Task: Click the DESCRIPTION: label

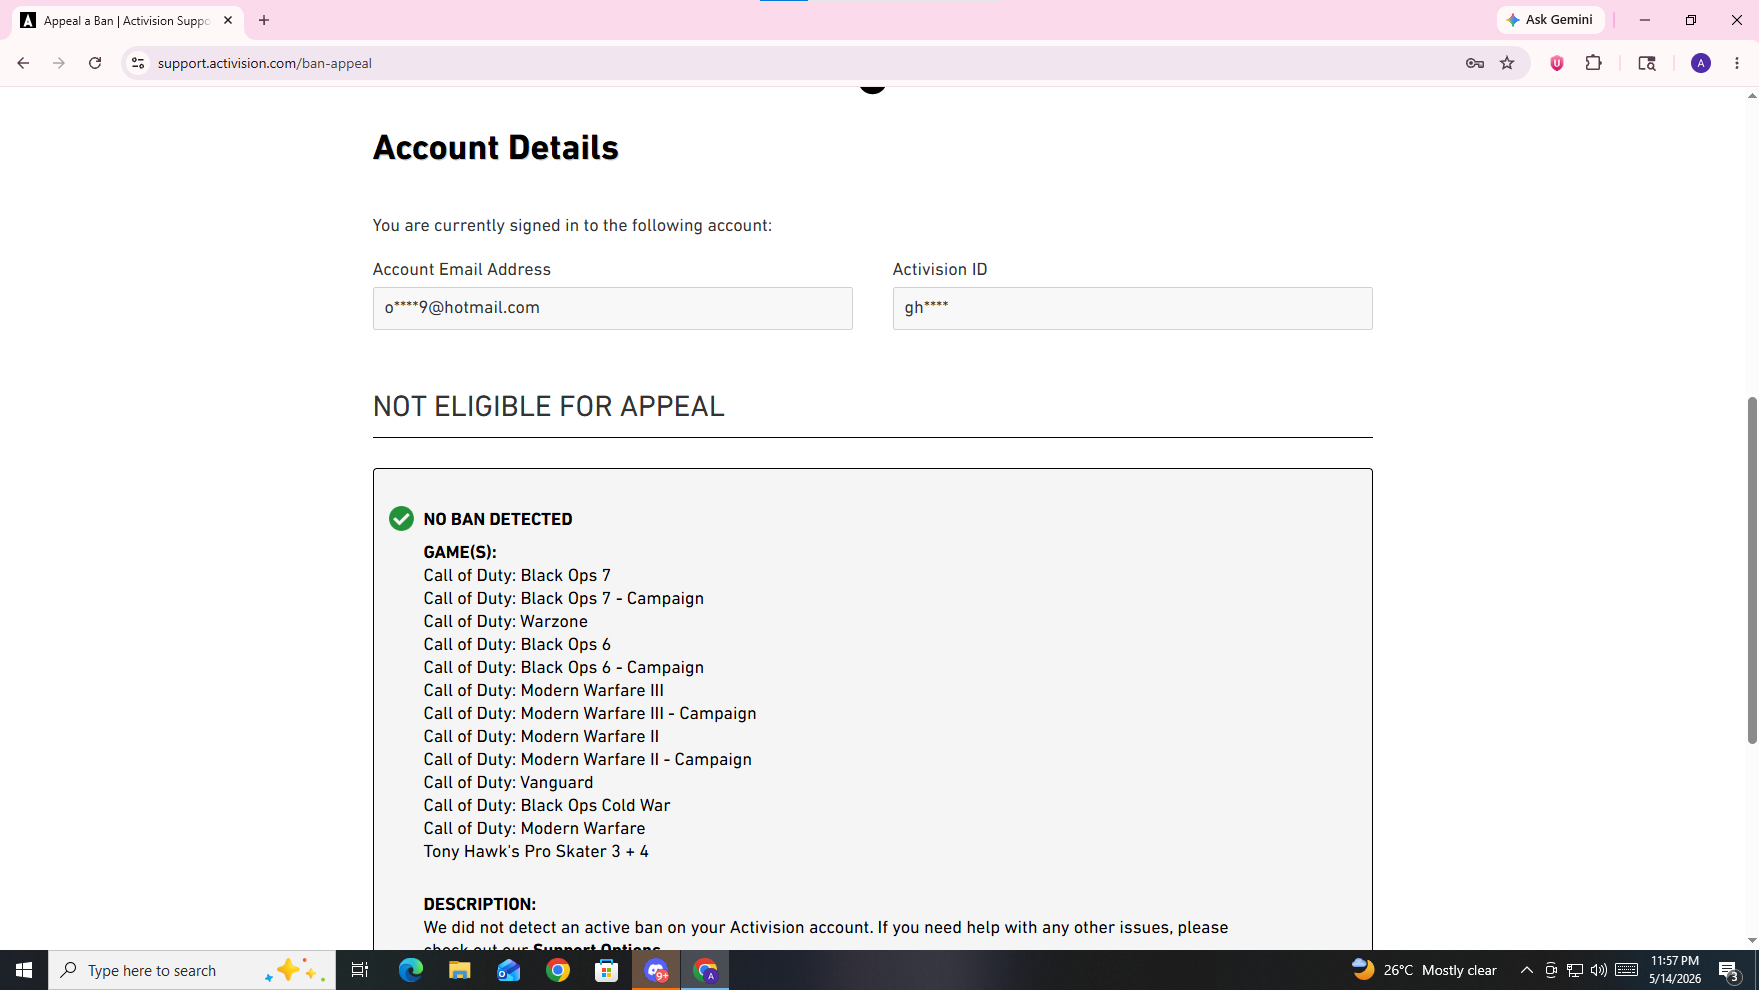Action: click(479, 904)
